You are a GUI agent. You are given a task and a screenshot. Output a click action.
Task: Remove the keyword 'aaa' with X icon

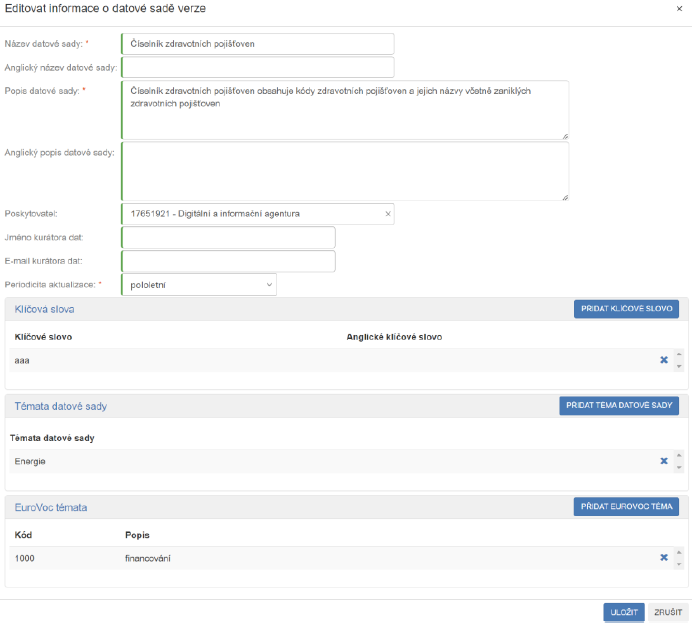[663, 360]
